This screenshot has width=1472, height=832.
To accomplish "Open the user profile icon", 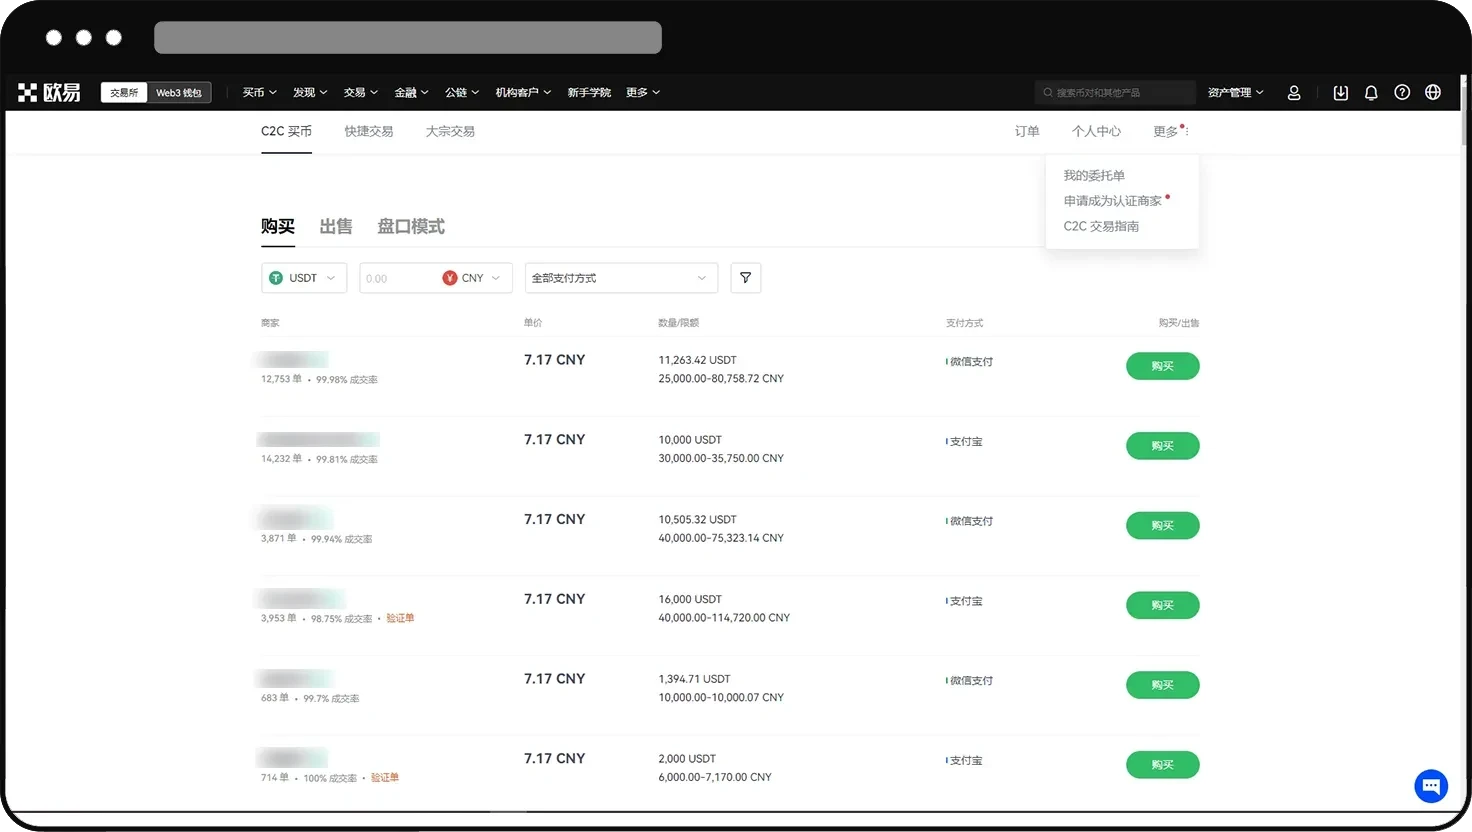I will pos(1294,92).
